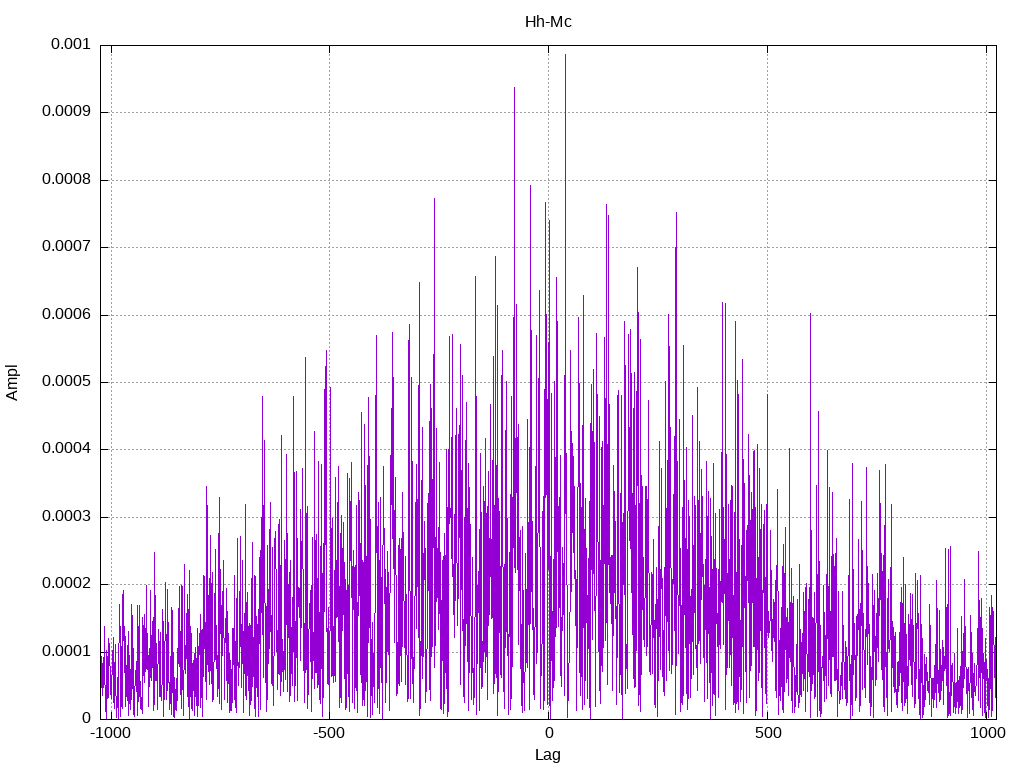Click the plot title Hh-Mc

548,22
